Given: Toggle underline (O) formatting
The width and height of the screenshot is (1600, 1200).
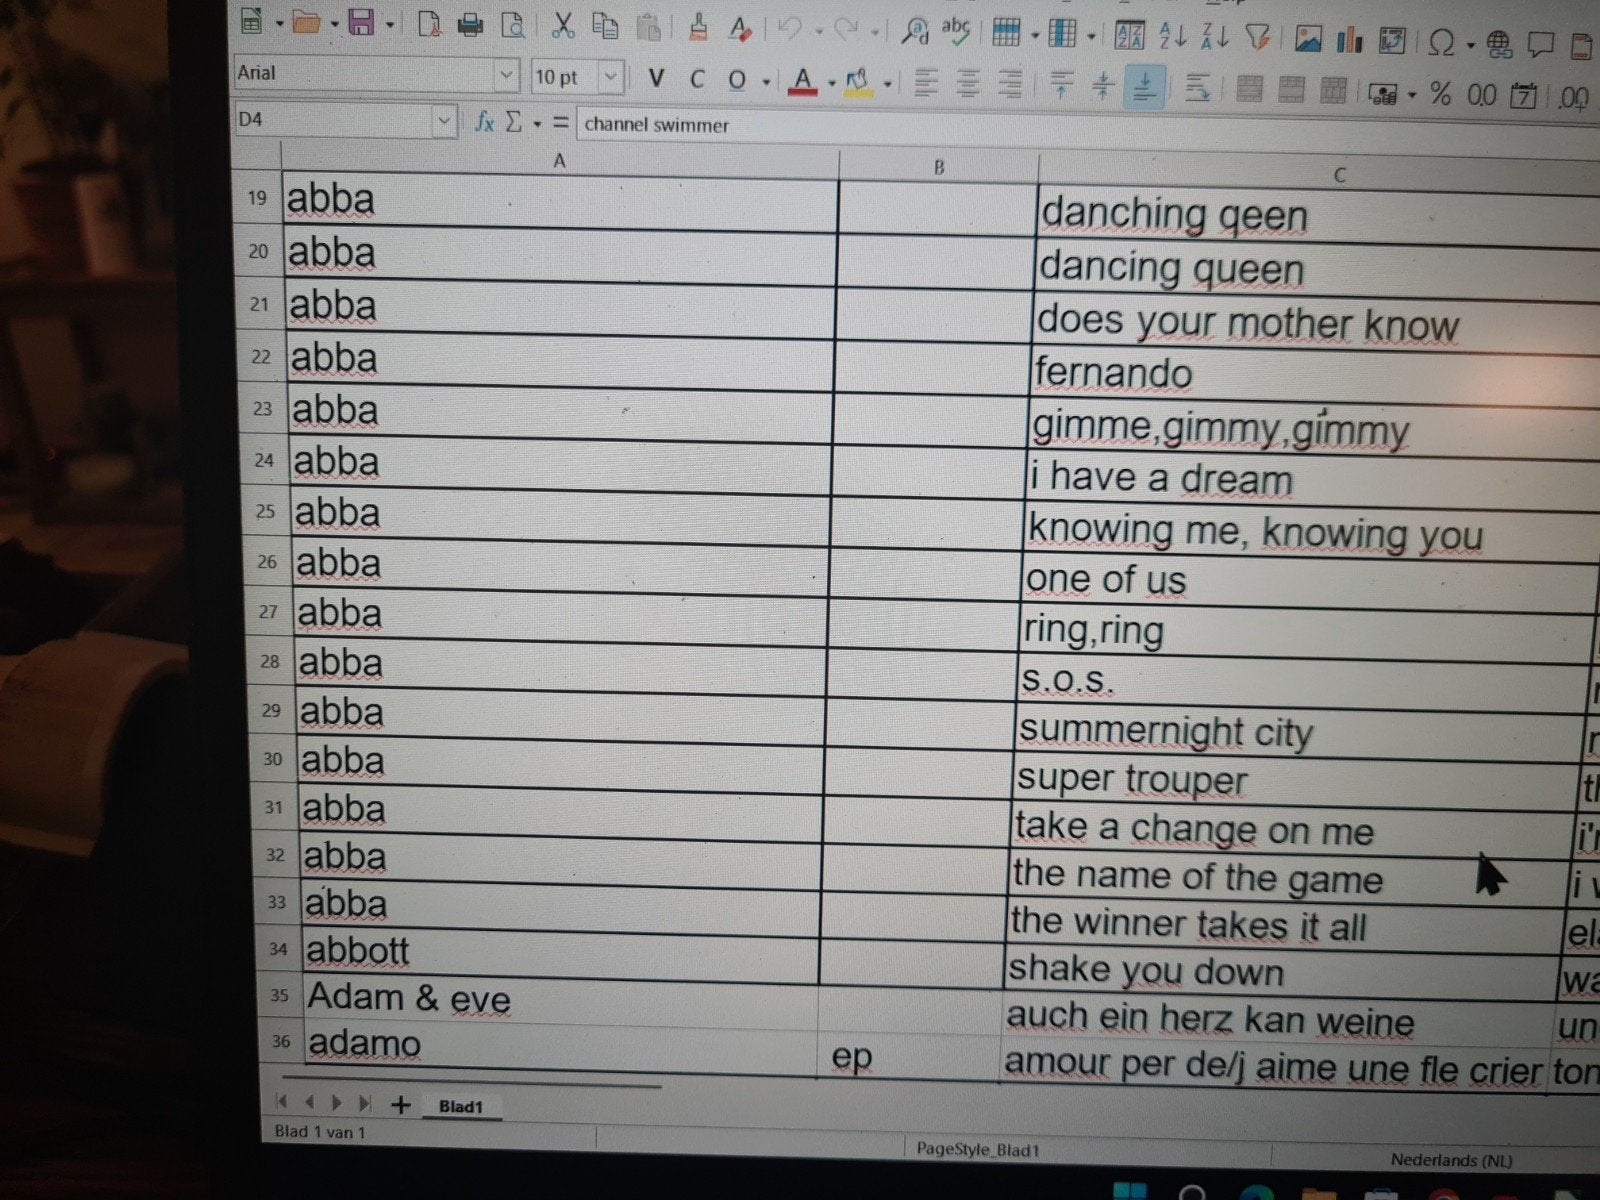Looking at the screenshot, I should (737, 80).
